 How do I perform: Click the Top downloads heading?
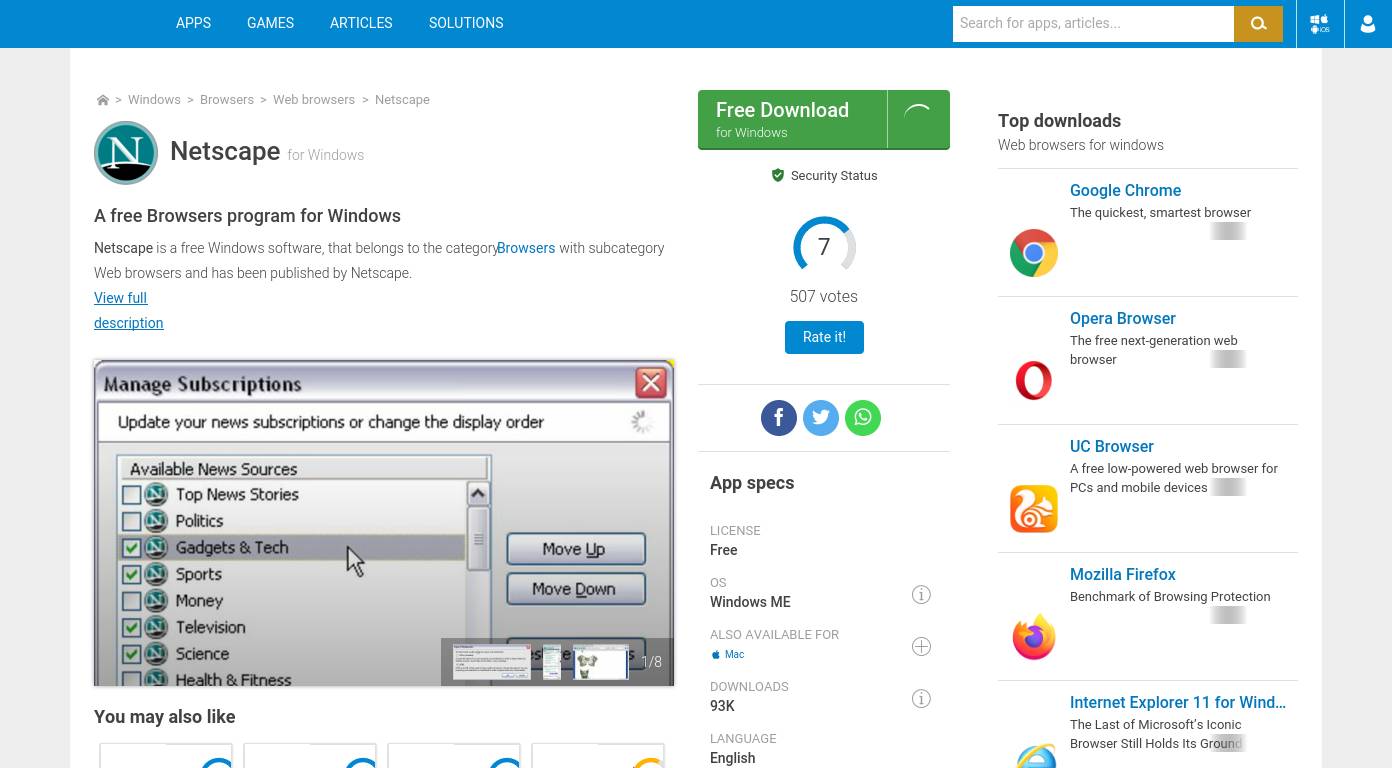(1059, 121)
